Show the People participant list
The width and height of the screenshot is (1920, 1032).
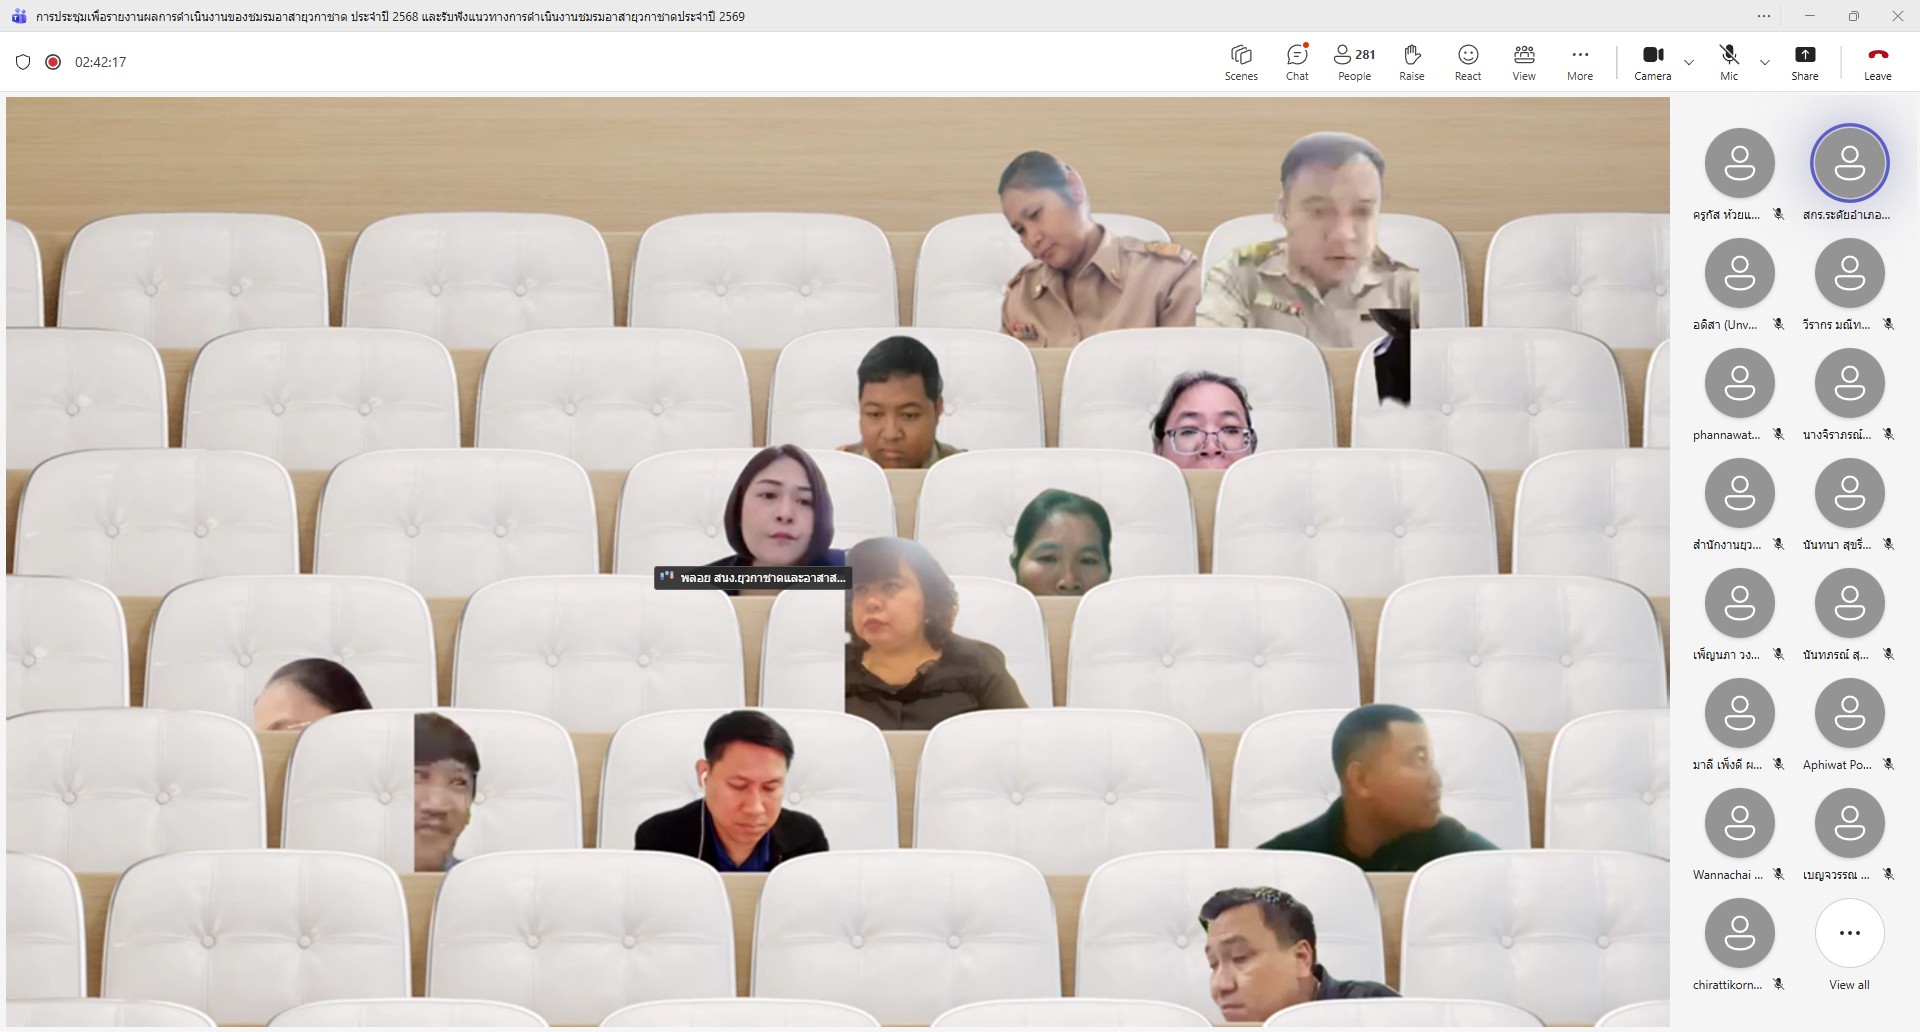(x=1354, y=62)
